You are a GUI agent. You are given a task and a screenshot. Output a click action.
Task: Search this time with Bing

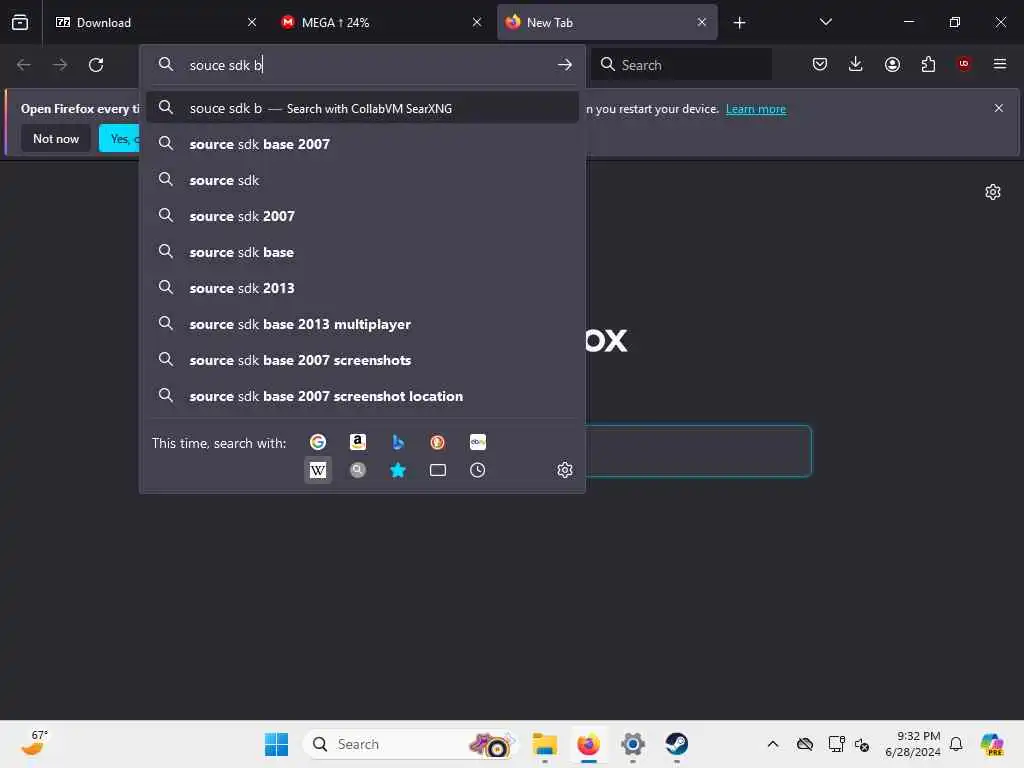pos(398,442)
